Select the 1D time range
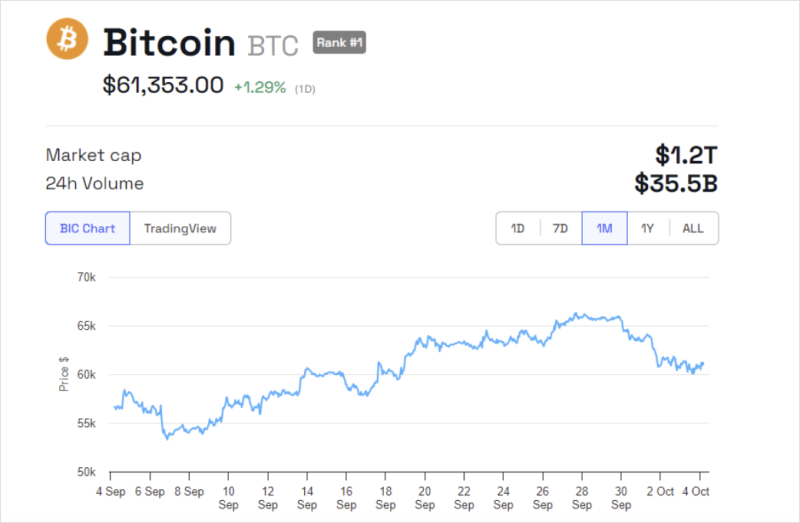Screen dimensions: 800x523 pos(518,228)
